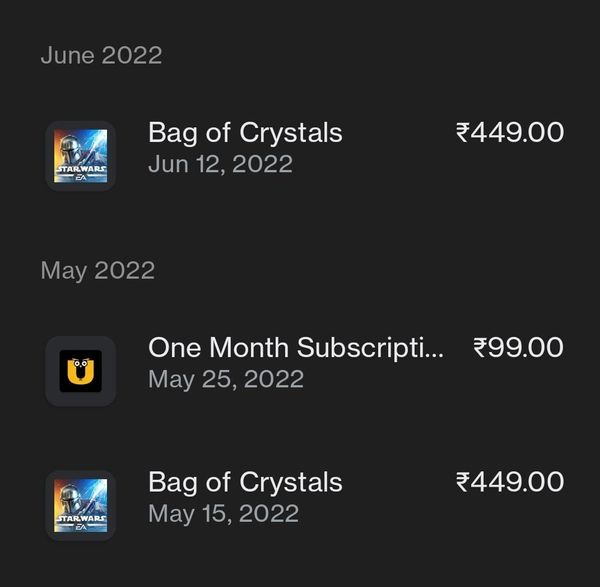Tap the June 2022 section header
The width and height of the screenshot is (600, 587).
point(101,55)
